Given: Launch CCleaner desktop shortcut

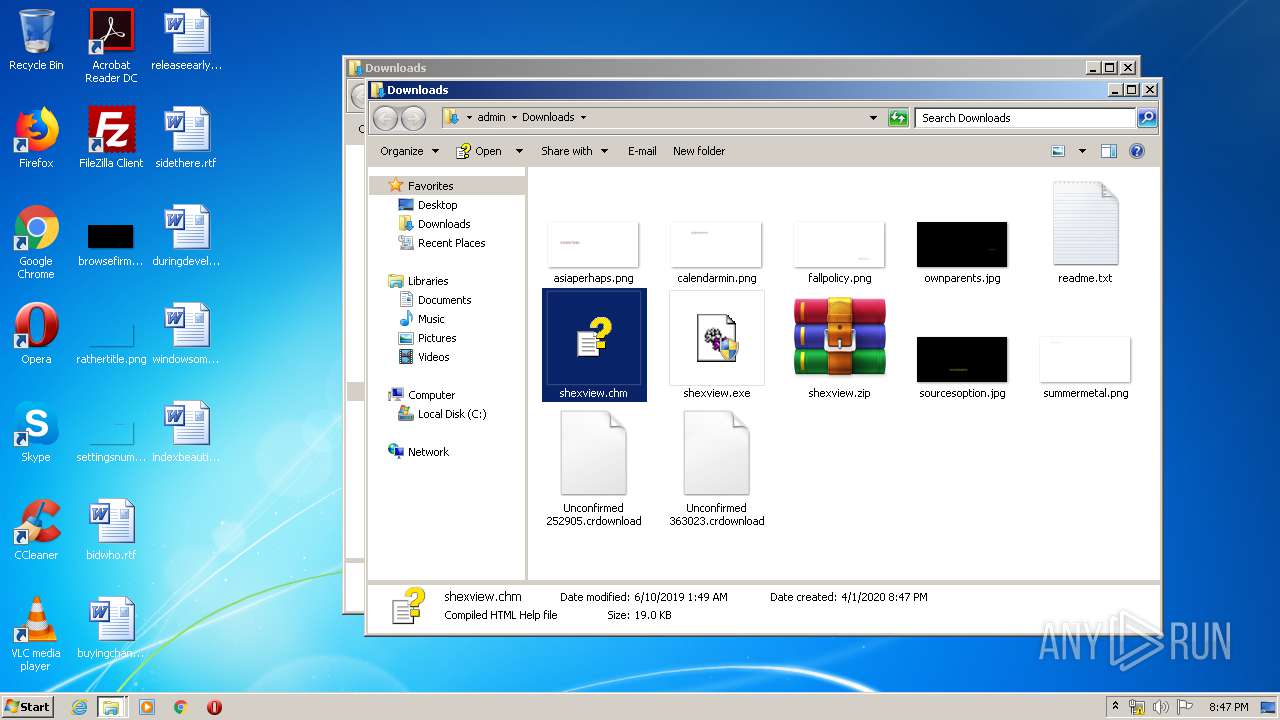Looking at the screenshot, I should tap(36, 530).
